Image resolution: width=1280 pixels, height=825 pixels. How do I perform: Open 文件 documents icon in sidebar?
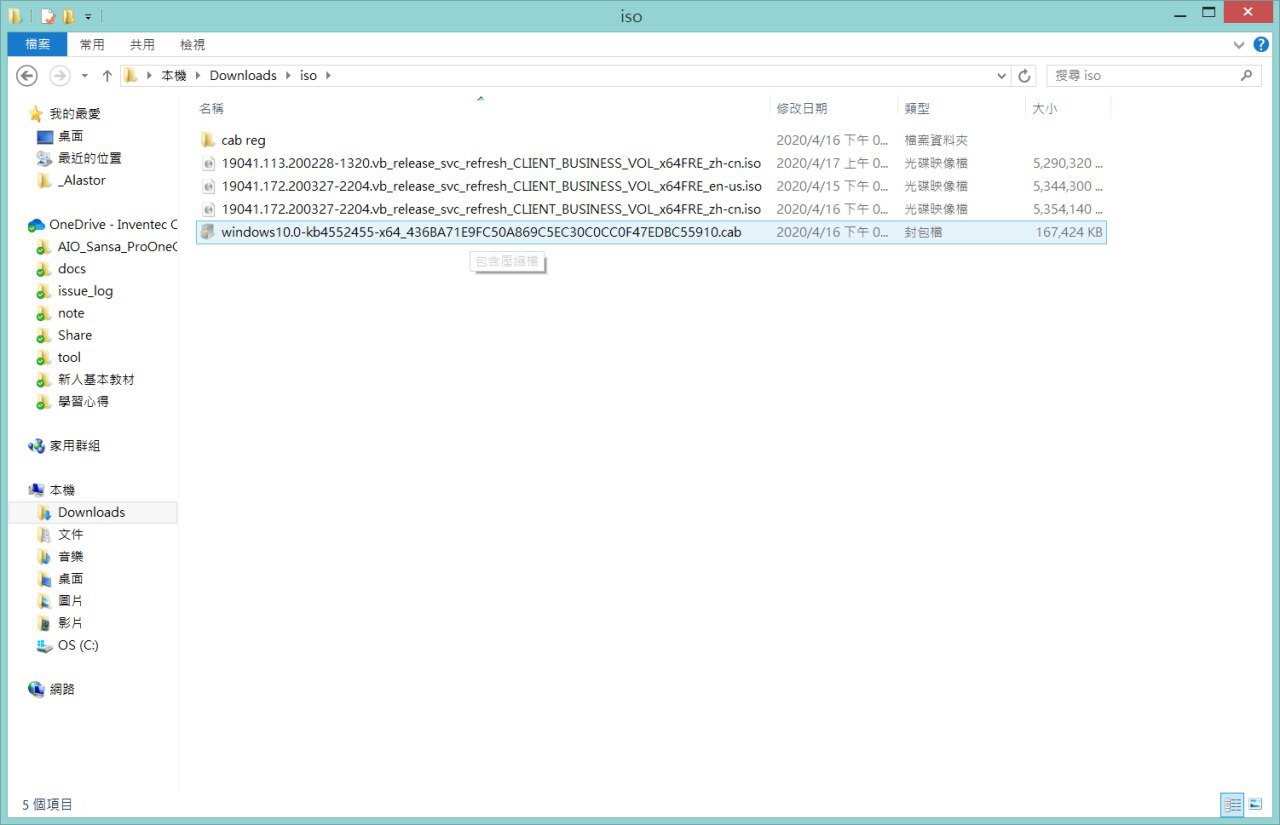point(44,535)
